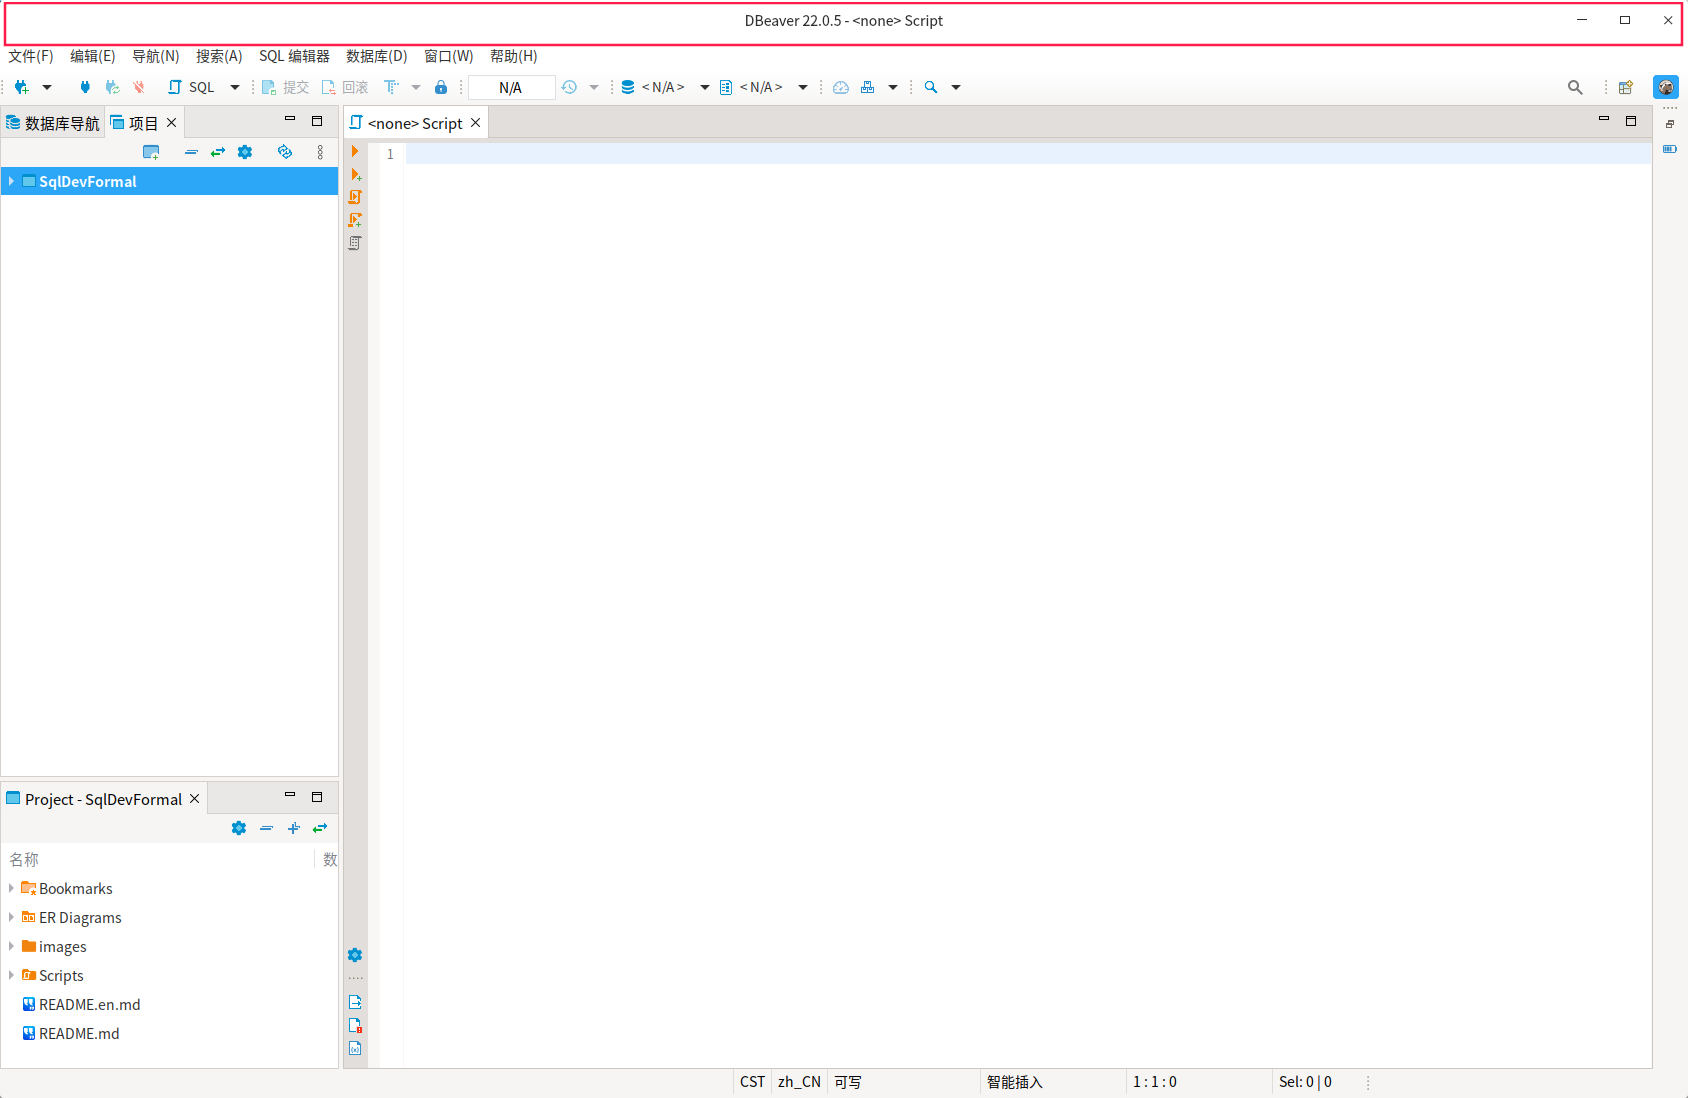Viewport: 1688px width, 1098px height.
Task: Open the 搜索(A) menu
Action: click(x=219, y=56)
